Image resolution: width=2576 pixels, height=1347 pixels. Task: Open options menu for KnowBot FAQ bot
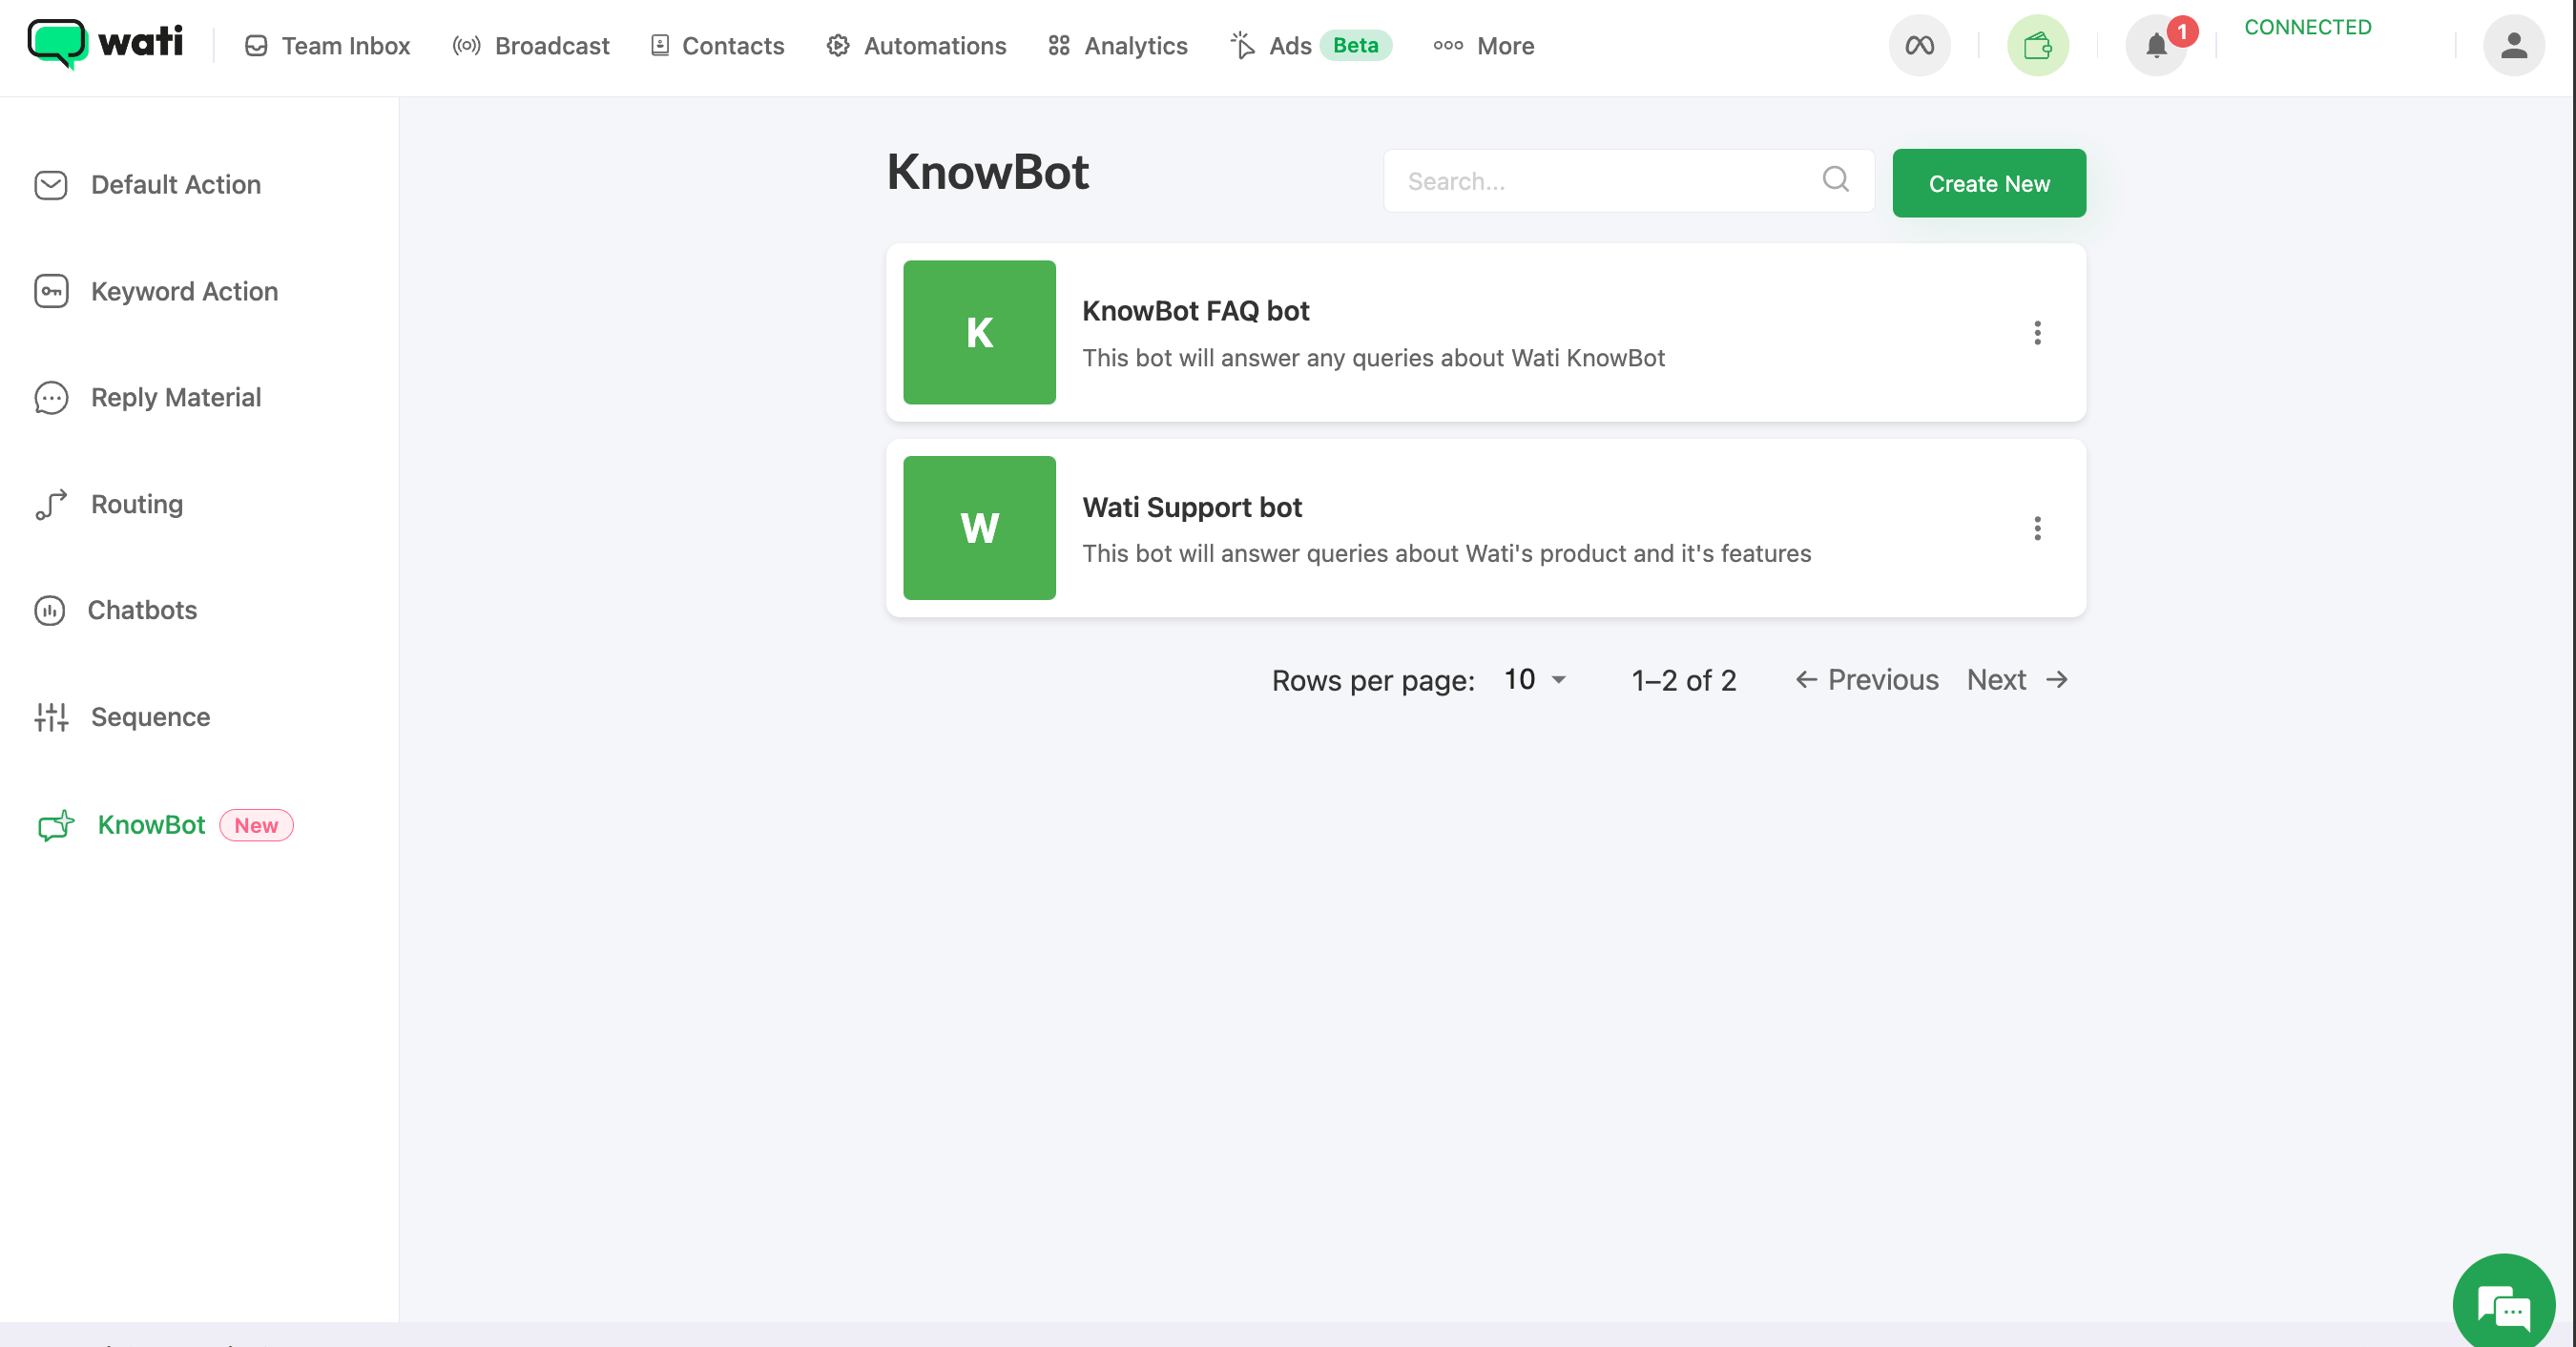pyautogui.click(x=2037, y=333)
